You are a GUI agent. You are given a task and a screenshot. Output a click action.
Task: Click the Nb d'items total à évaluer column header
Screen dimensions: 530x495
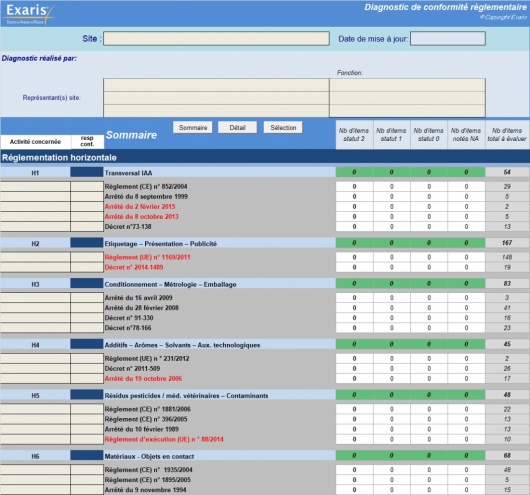tap(507, 135)
